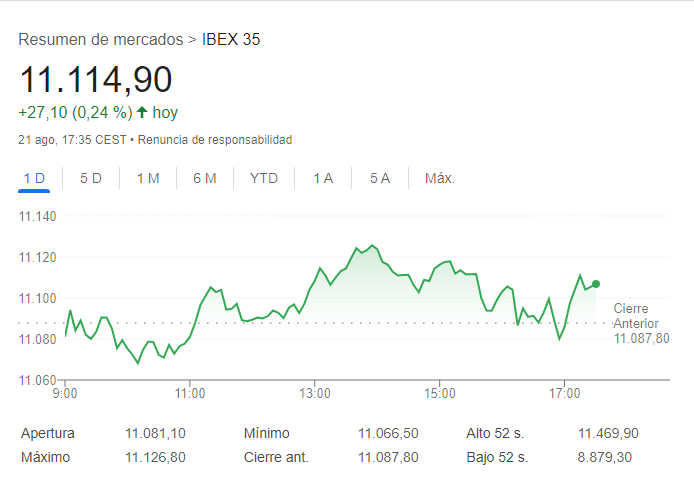The image size is (694, 480).
Task: Show the 1 M chart range
Action: (x=148, y=178)
